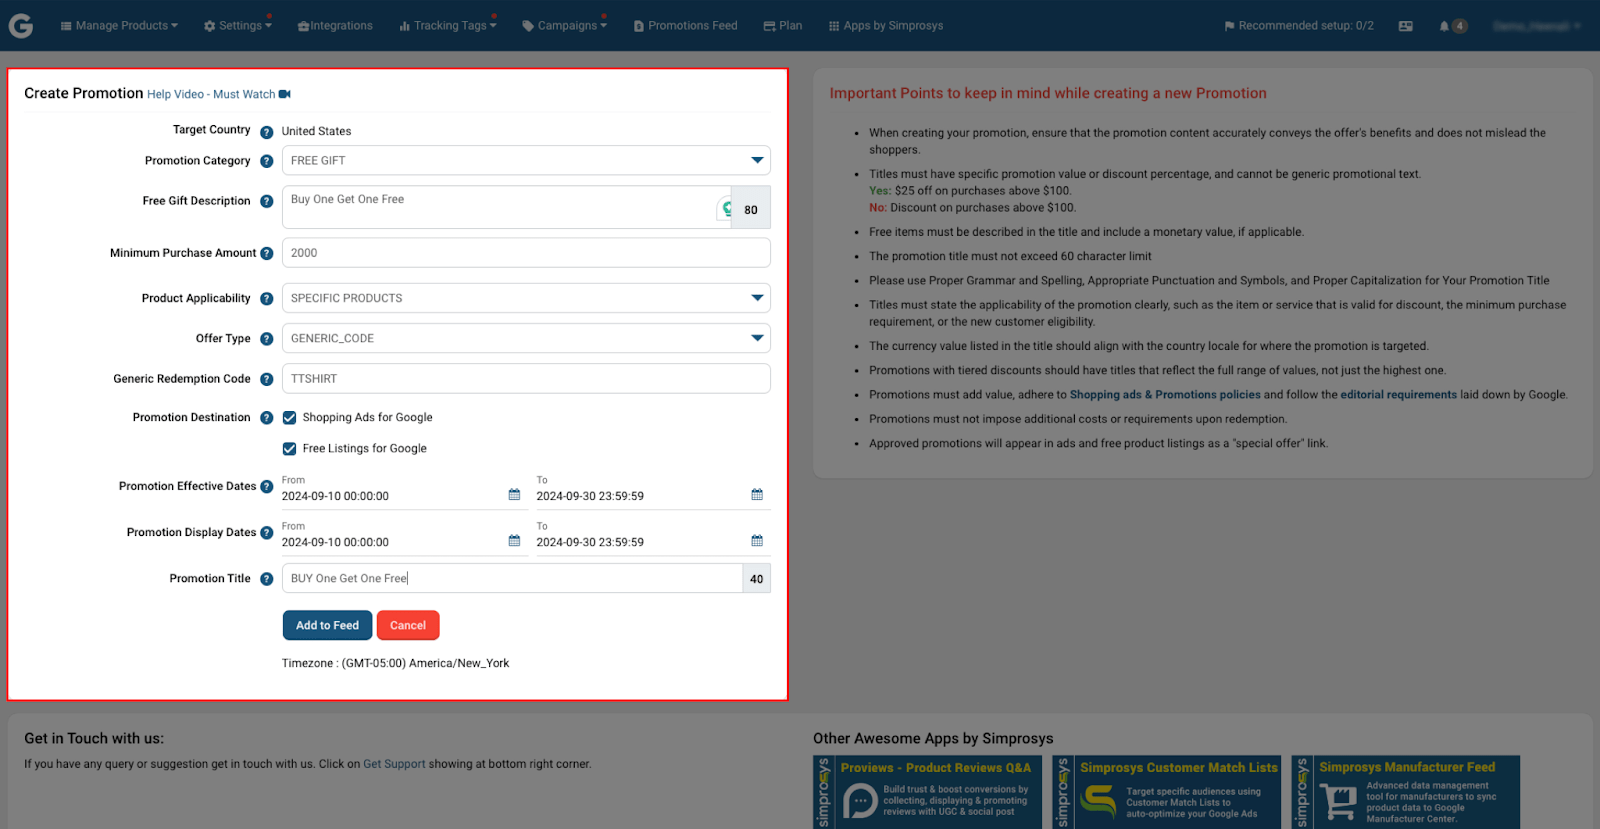Click the Simprosys G logo icon
Image resolution: width=1600 pixels, height=829 pixels.
(x=21, y=25)
